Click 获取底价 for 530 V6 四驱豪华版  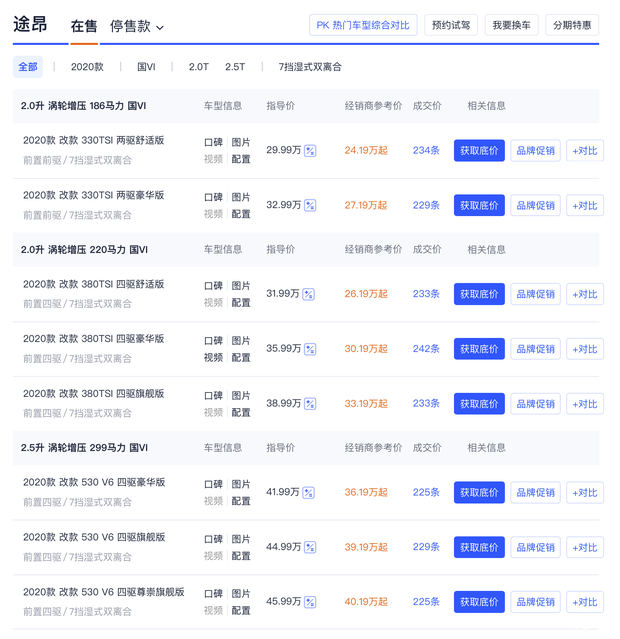[x=479, y=493]
